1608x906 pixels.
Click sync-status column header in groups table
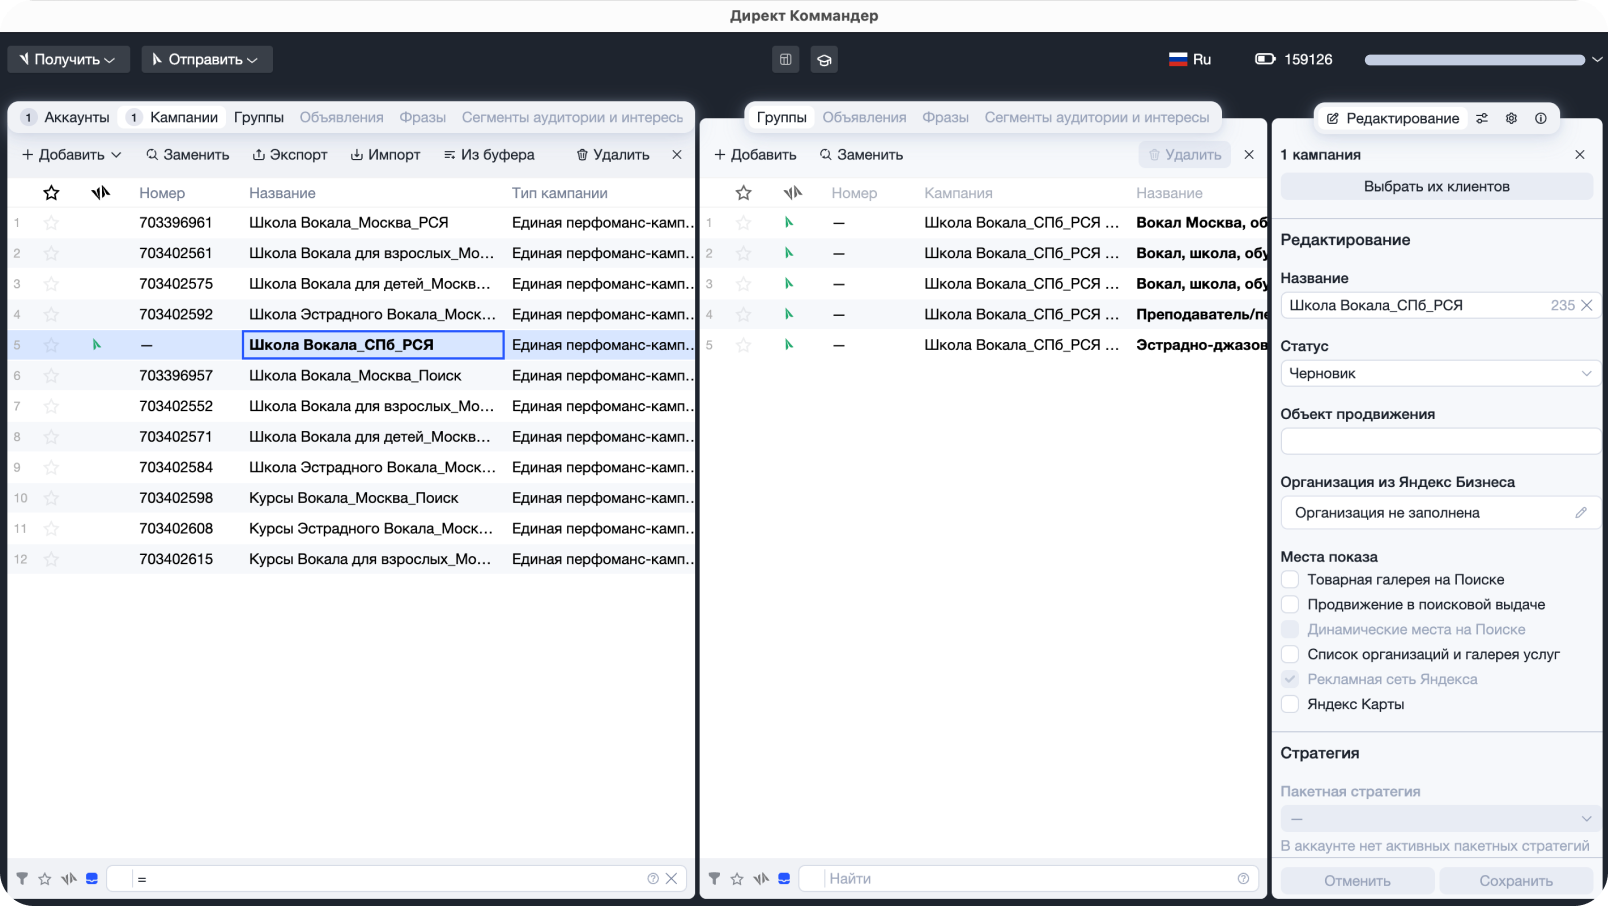pos(793,193)
